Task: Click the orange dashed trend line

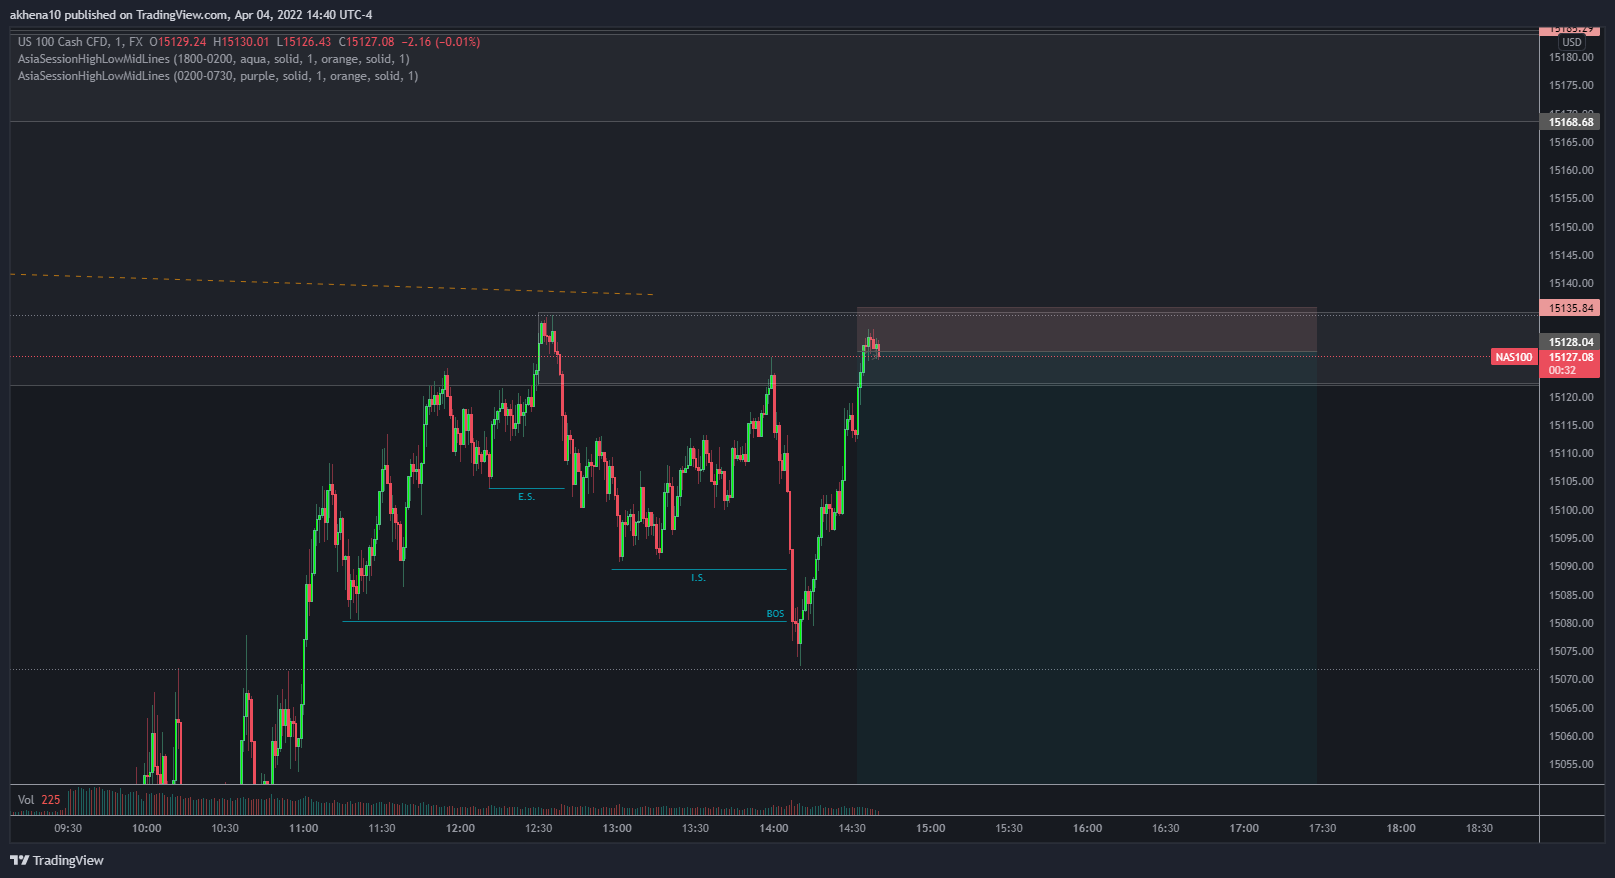Action: [x=331, y=284]
